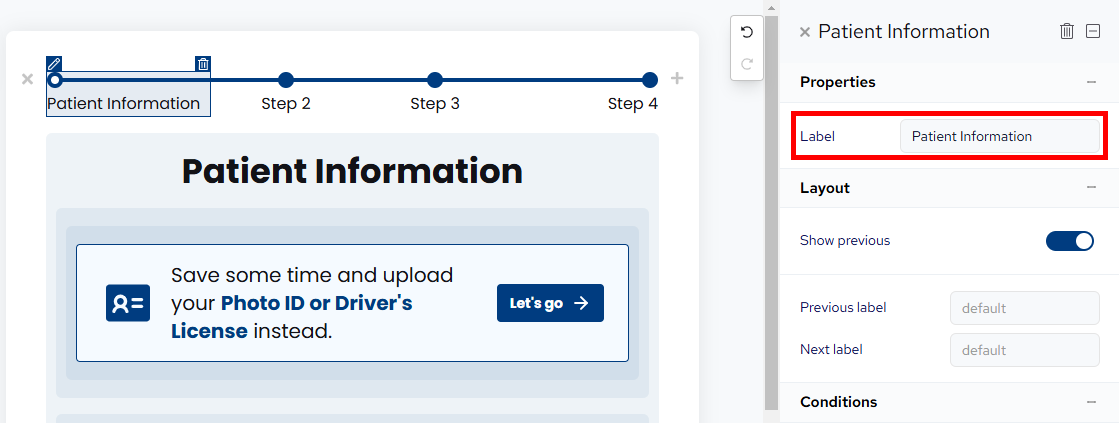Screen dimensions: 1119x423
Task: Click the Photo ID or Driver's License text
Action: [292, 317]
